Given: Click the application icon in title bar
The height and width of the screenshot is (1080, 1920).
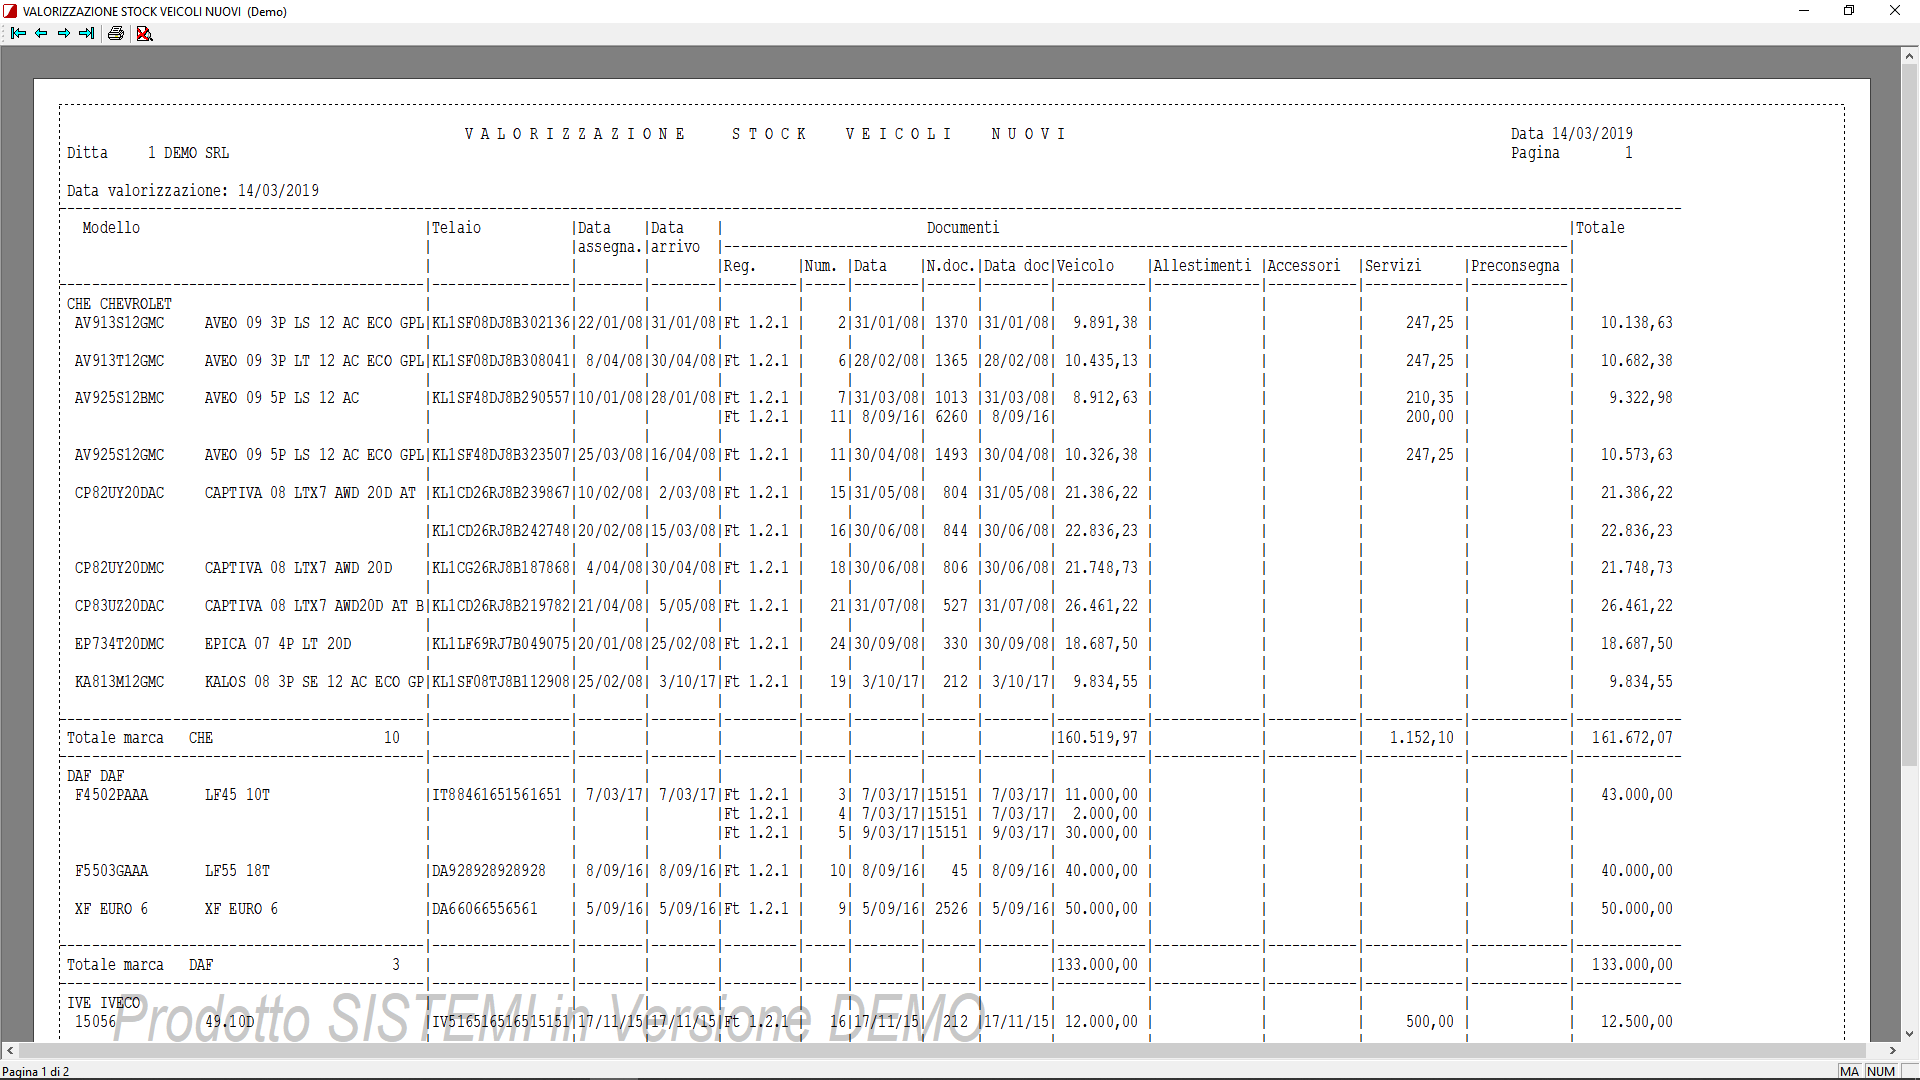Looking at the screenshot, I should coord(11,11).
